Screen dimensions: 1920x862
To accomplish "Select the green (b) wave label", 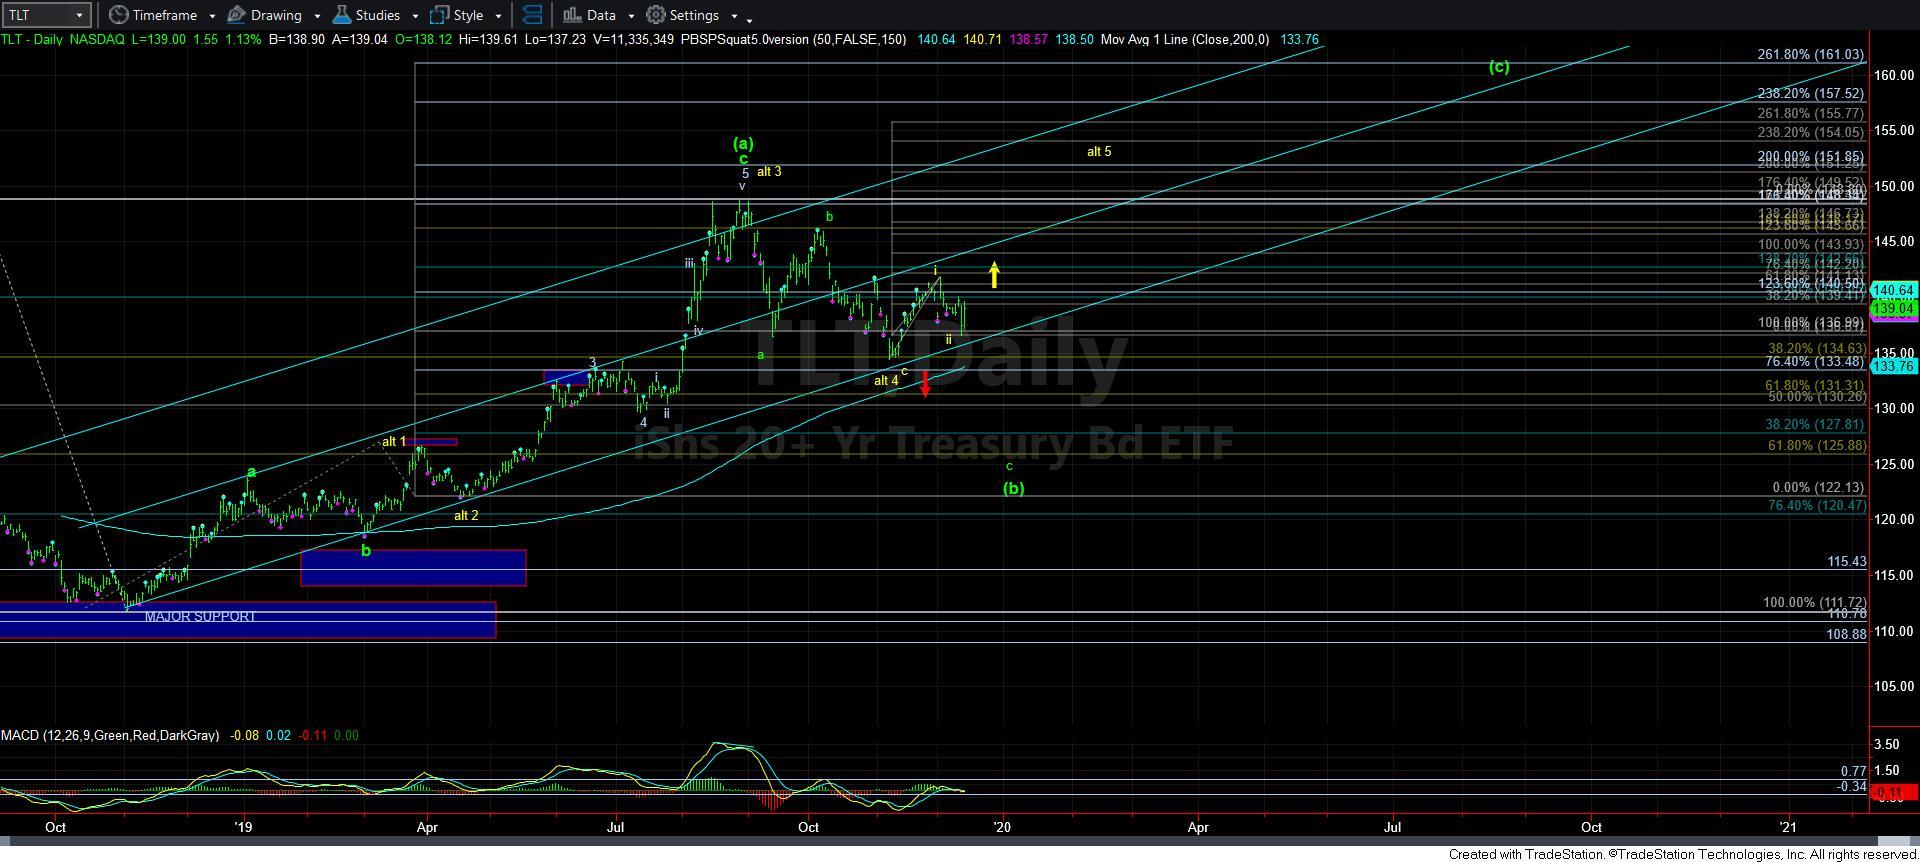I will pos(1013,489).
